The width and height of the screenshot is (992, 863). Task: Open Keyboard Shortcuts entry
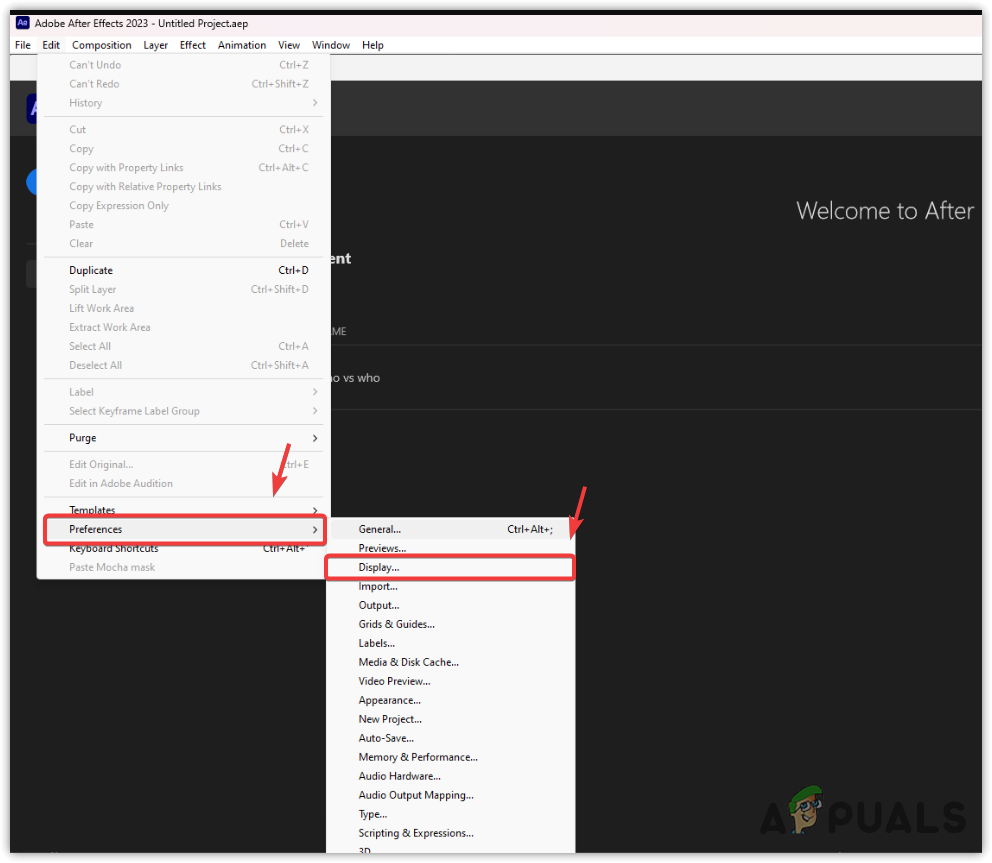[183, 549]
